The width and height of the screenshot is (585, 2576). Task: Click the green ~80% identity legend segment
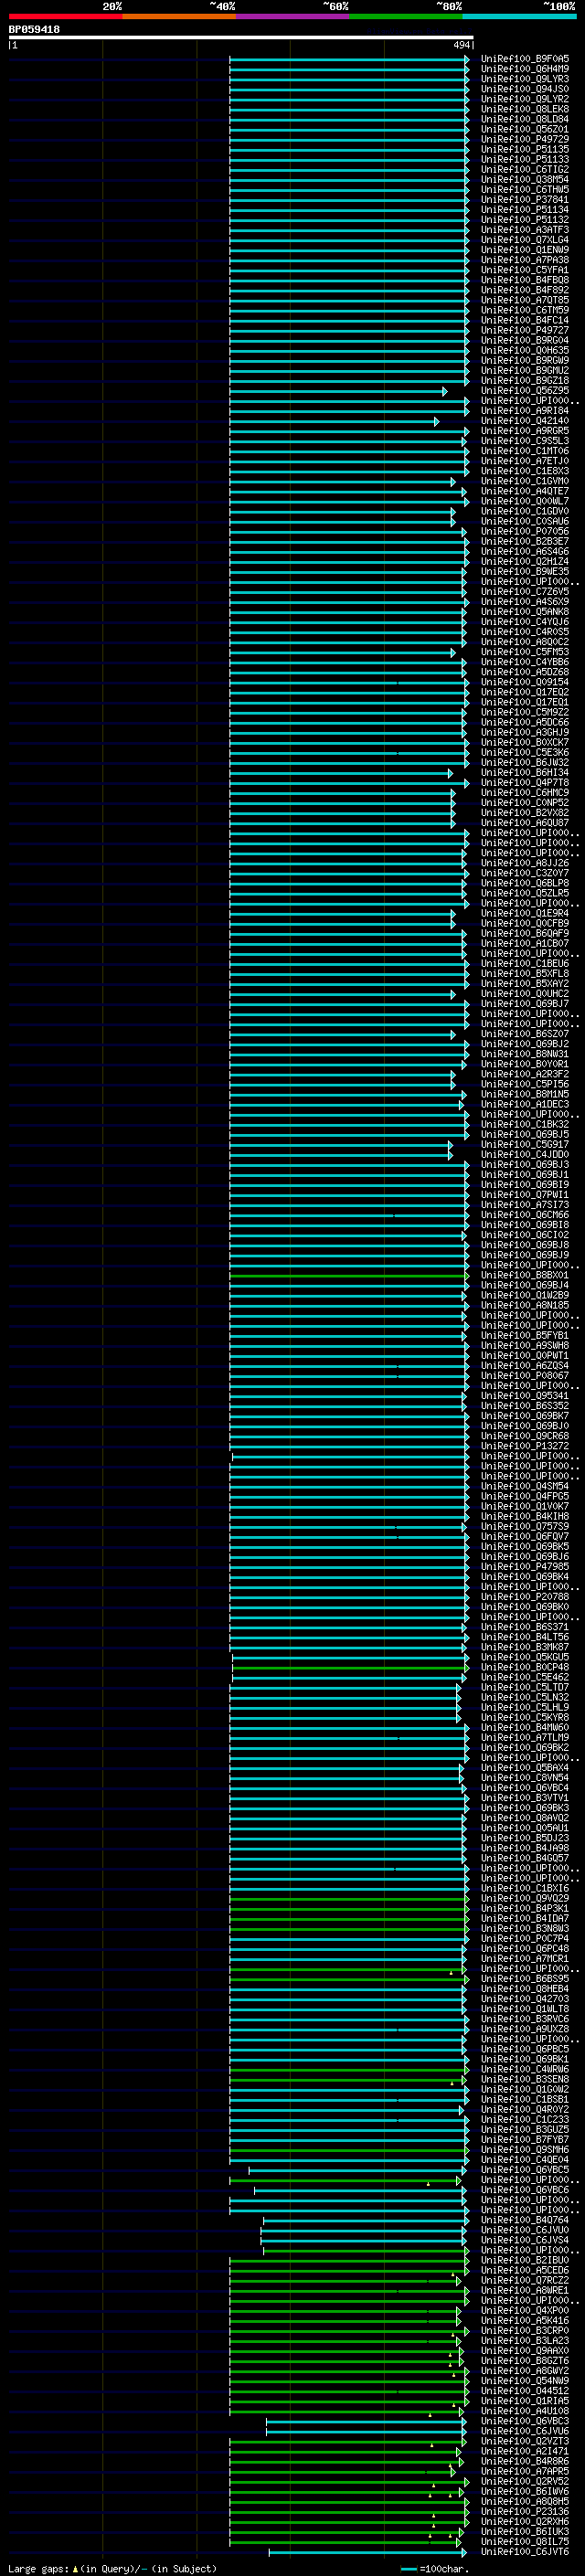[406, 16]
